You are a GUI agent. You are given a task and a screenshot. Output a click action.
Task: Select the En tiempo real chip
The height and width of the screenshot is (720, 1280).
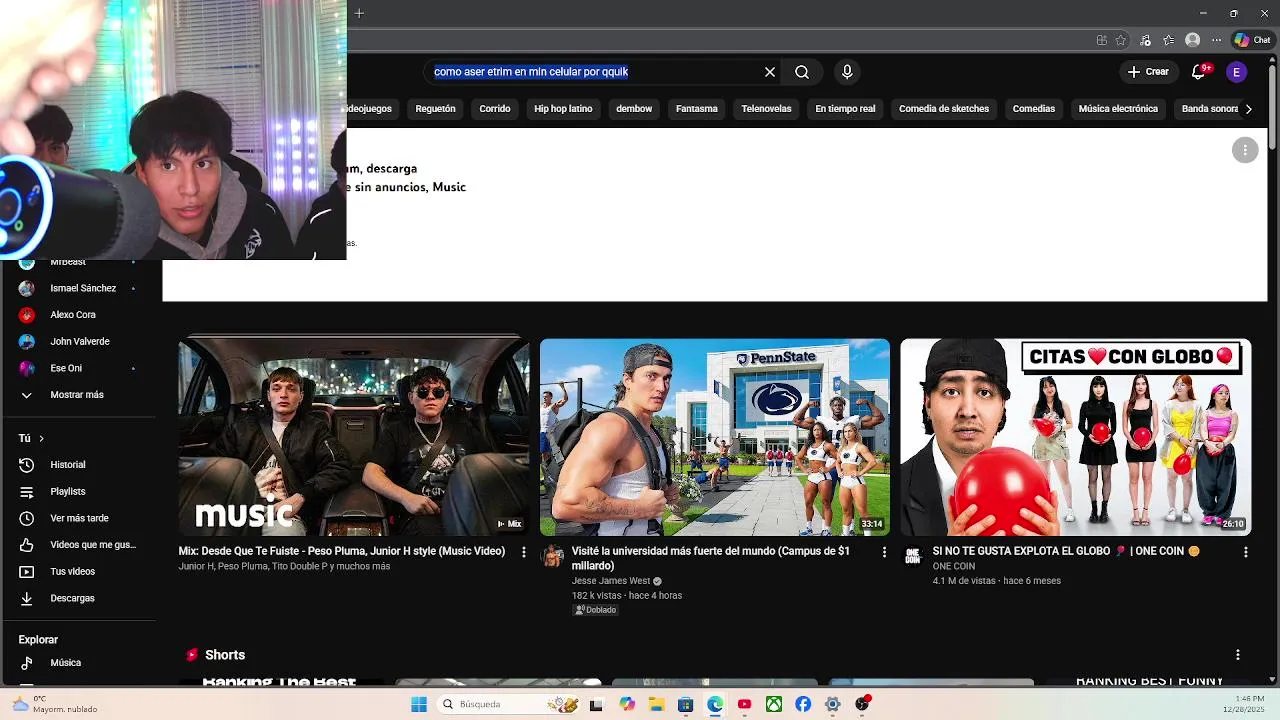pos(845,109)
